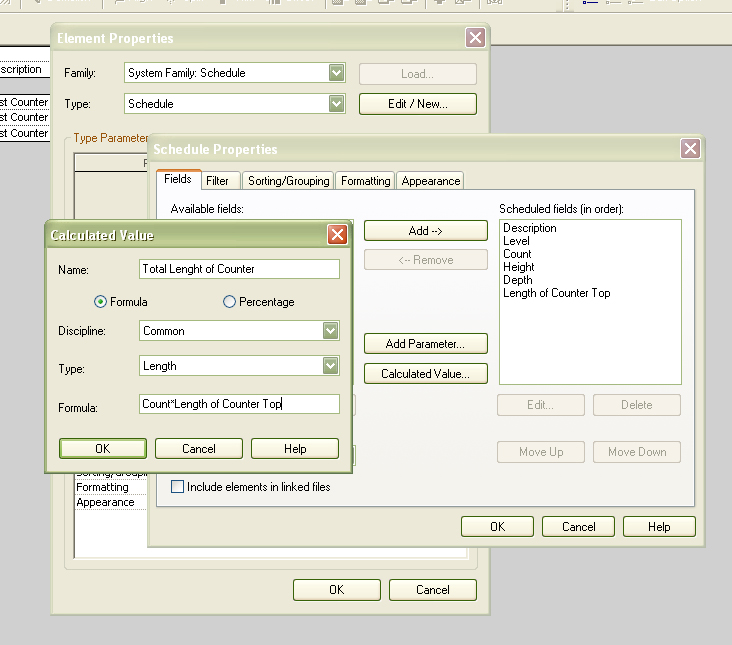Open the Type dropdown showing Length
The width and height of the screenshot is (732, 645).
(x=330, y=366)
